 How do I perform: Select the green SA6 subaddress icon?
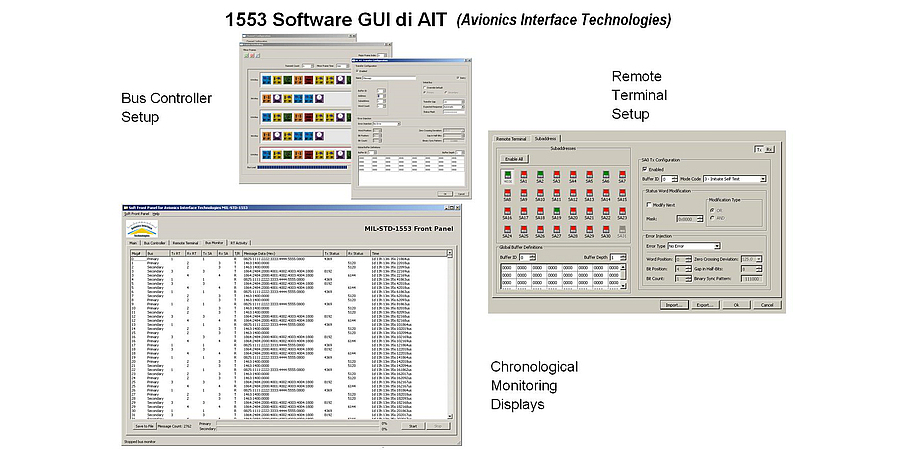tap(606, 176)
